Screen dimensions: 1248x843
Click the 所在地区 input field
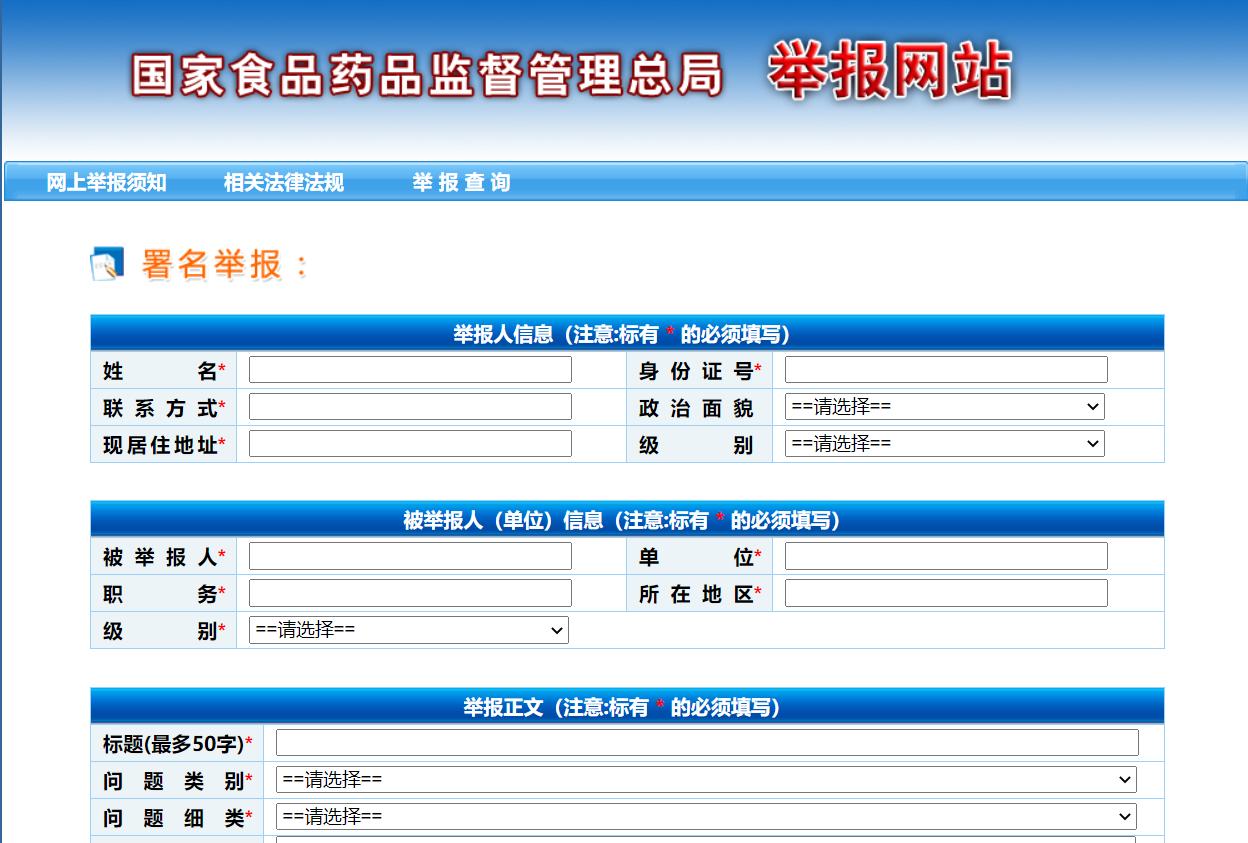(x=944, y=592)
